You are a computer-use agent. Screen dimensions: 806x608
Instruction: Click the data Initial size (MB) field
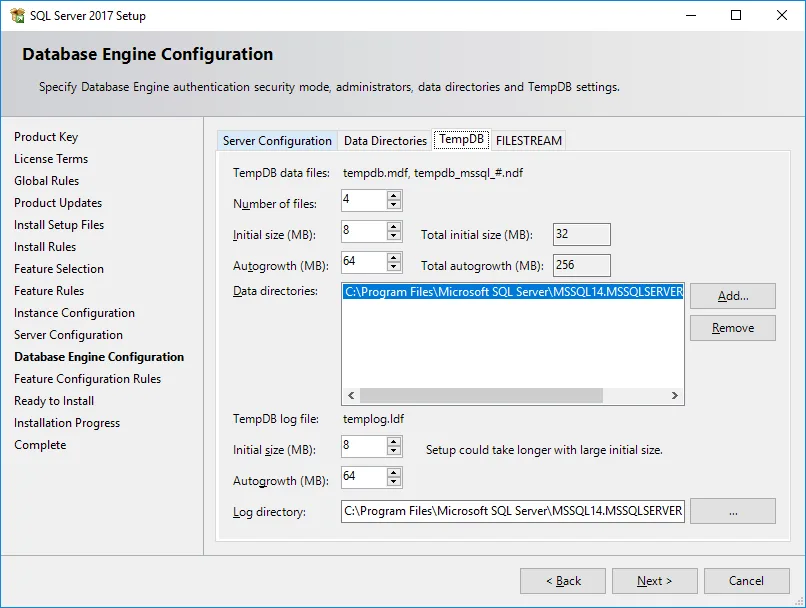364,231
